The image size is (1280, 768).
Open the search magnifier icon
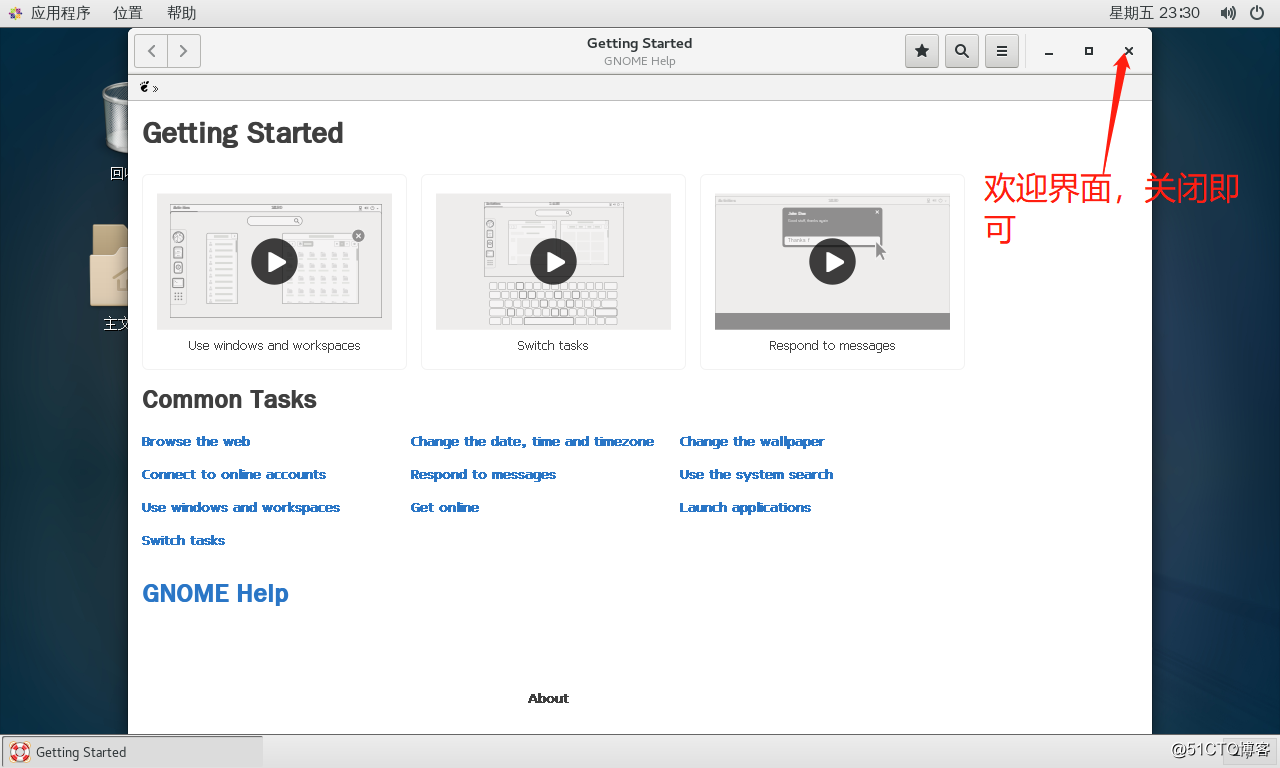click(962, 51)
